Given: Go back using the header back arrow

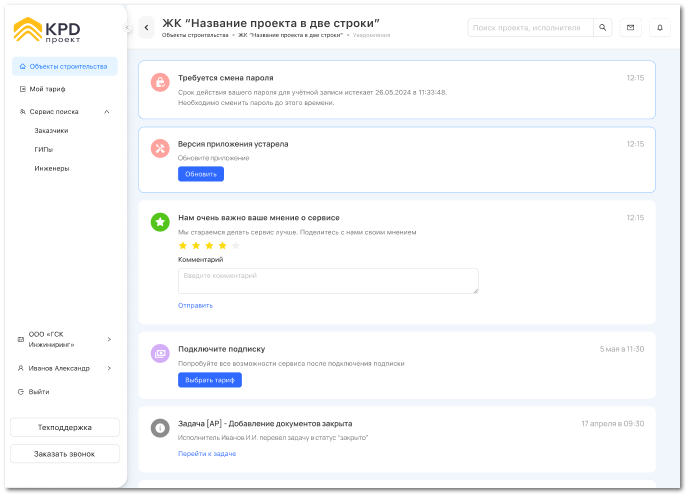Looking at the screenshot, I should [x=146, y=28].
